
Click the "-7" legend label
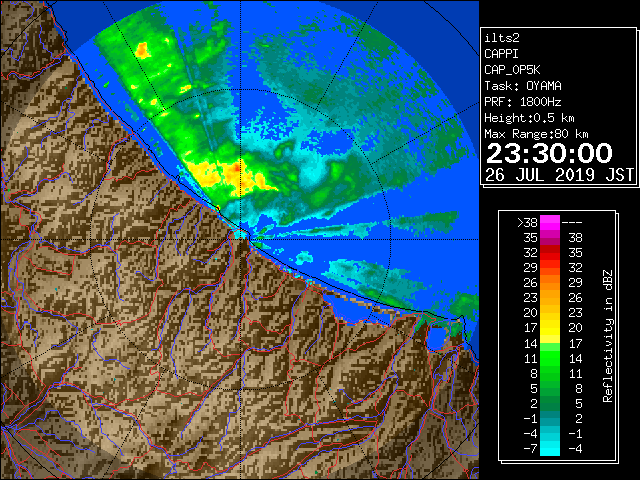pyautogui.click(x=530, y=449)
